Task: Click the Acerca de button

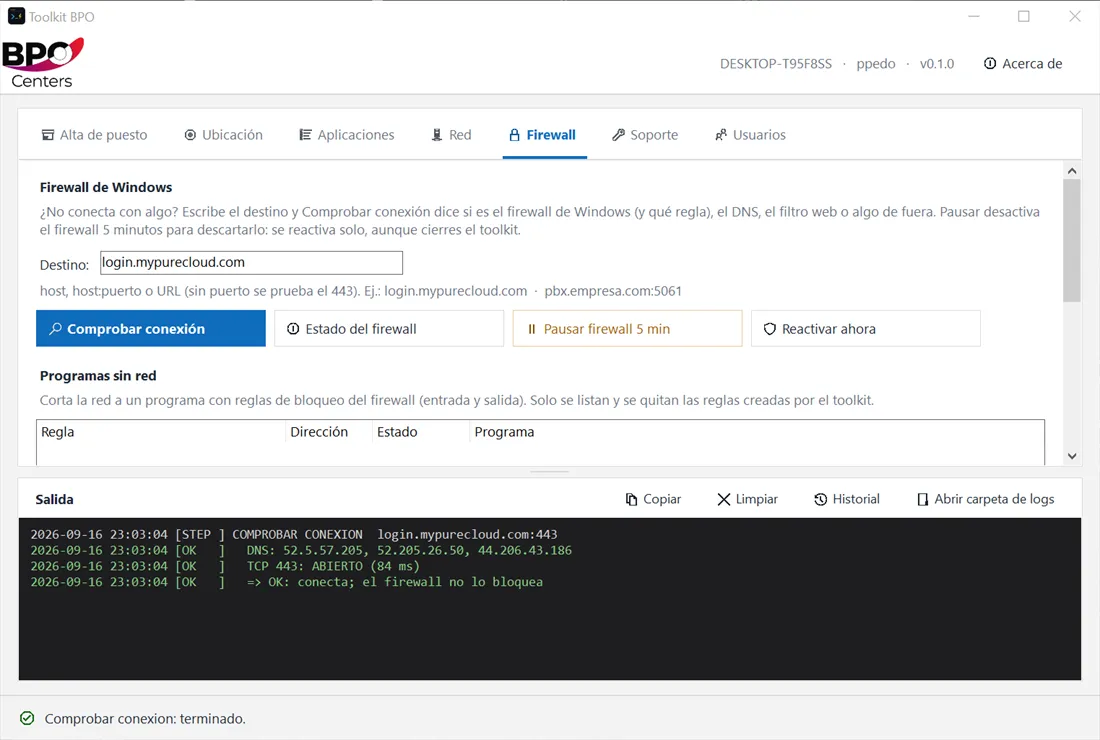Action: pos(1023,64)
